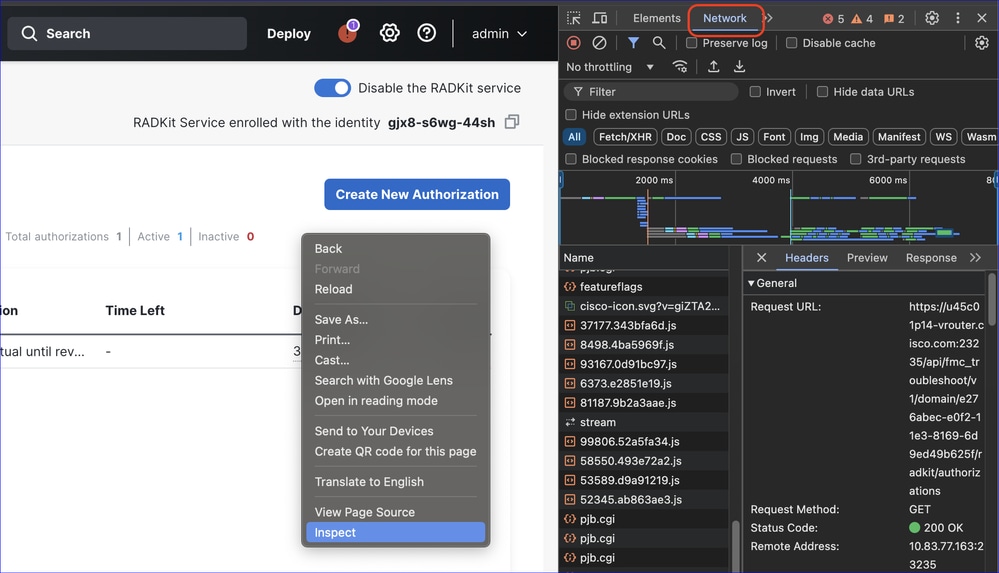This screenshot has height=573, width=999.
Task: Open the No throttling dropdown
Action: pyautogui.click(x=610, y=67)
